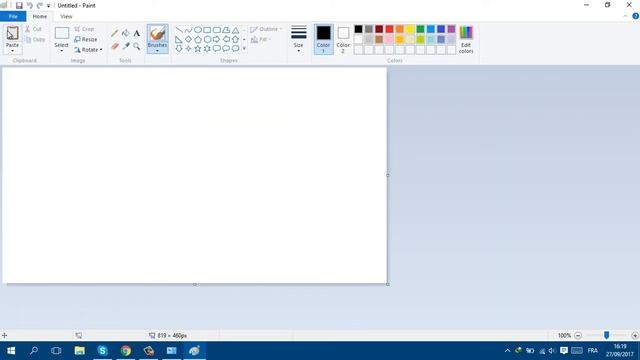Screen dimensions: 640x360
Task: Expand the Brushes dropdown arrow
Action: pos(158,51)
